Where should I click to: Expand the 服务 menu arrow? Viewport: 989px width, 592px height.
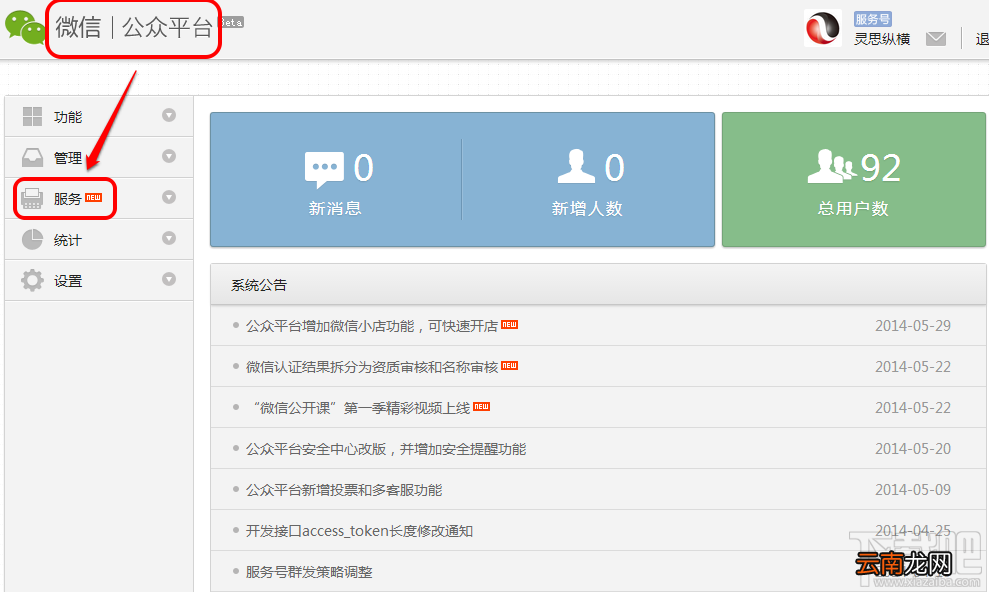(x=168, y=197)
